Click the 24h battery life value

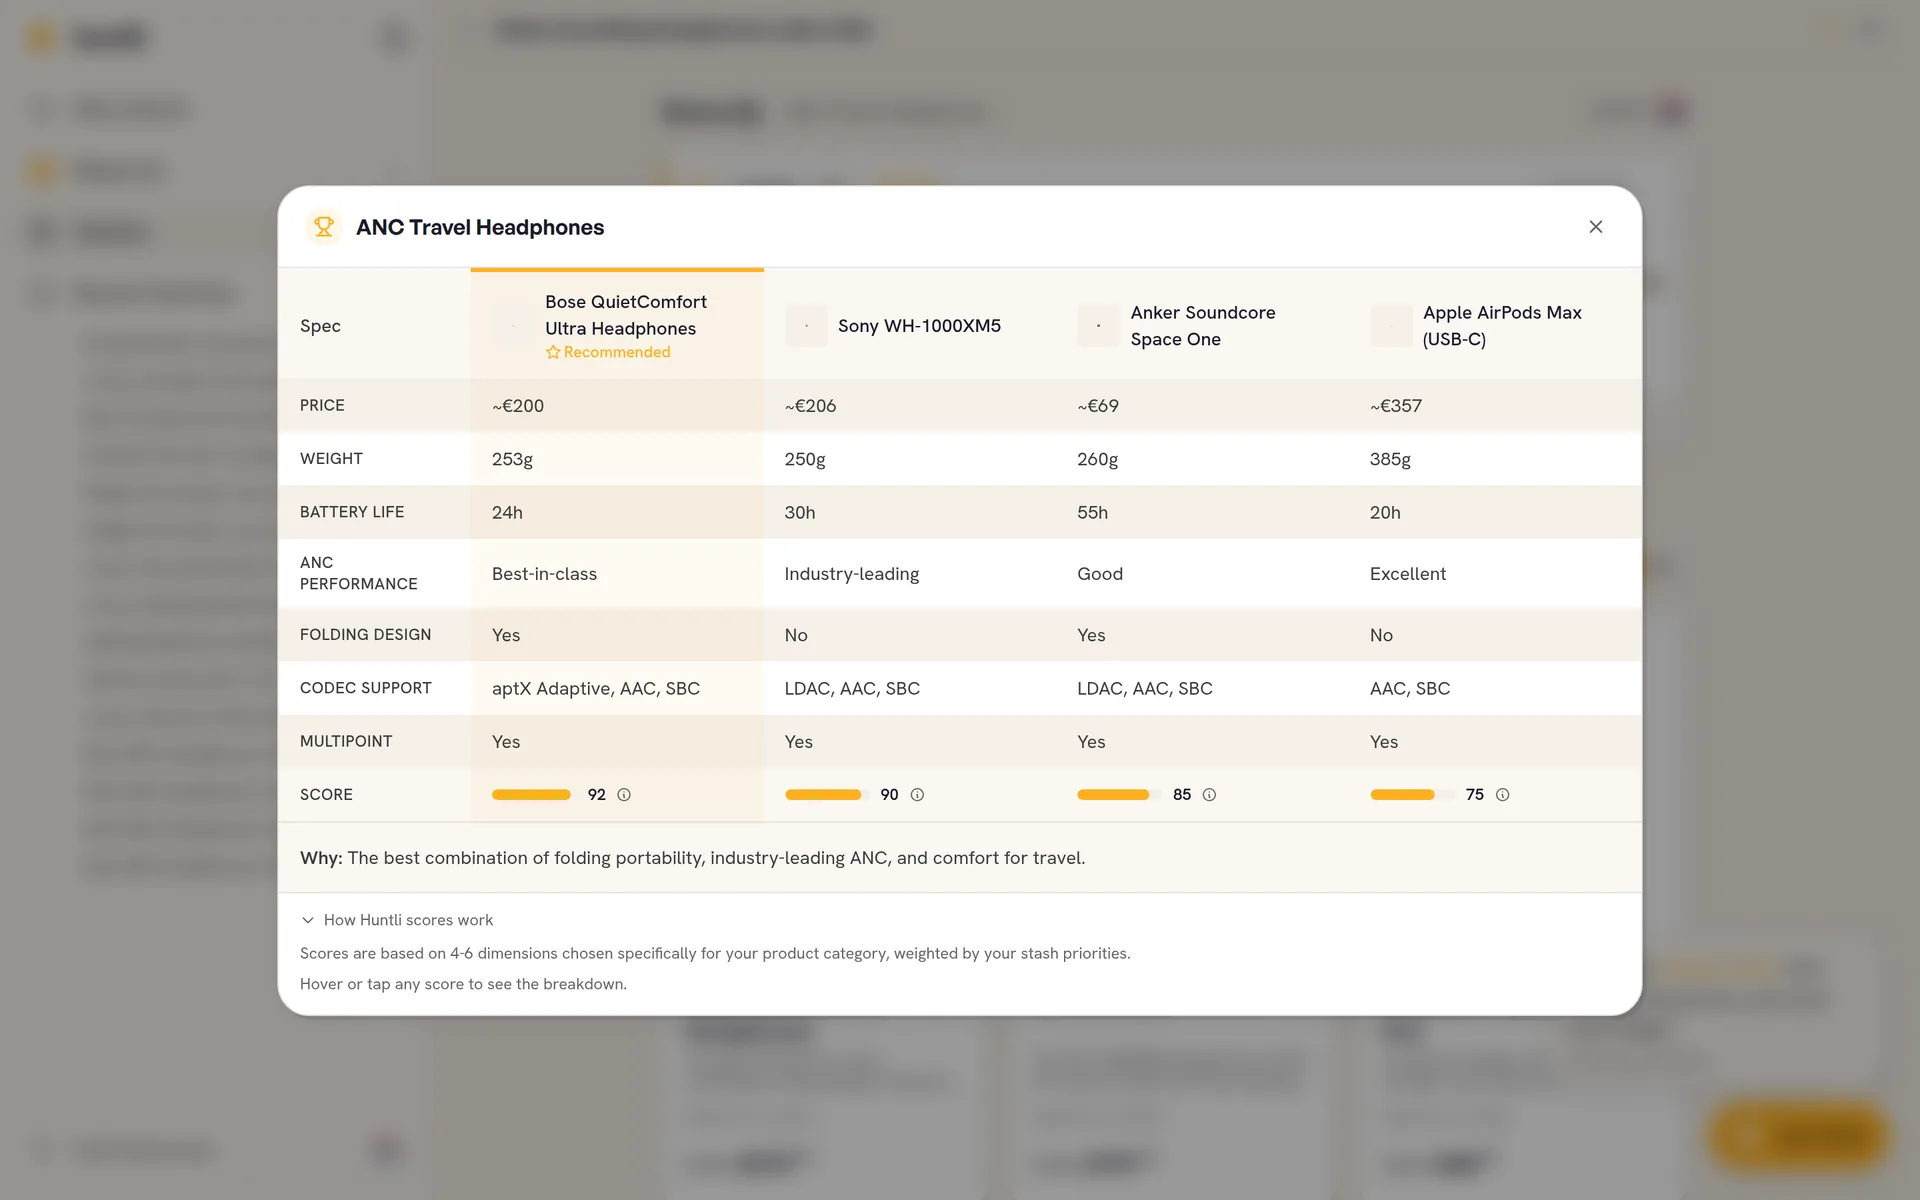(507, 512)
